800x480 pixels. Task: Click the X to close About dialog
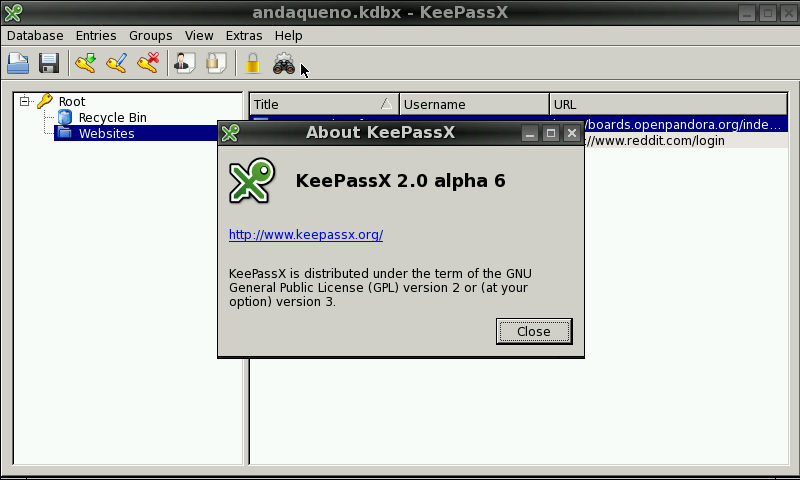tap(572, 133)
